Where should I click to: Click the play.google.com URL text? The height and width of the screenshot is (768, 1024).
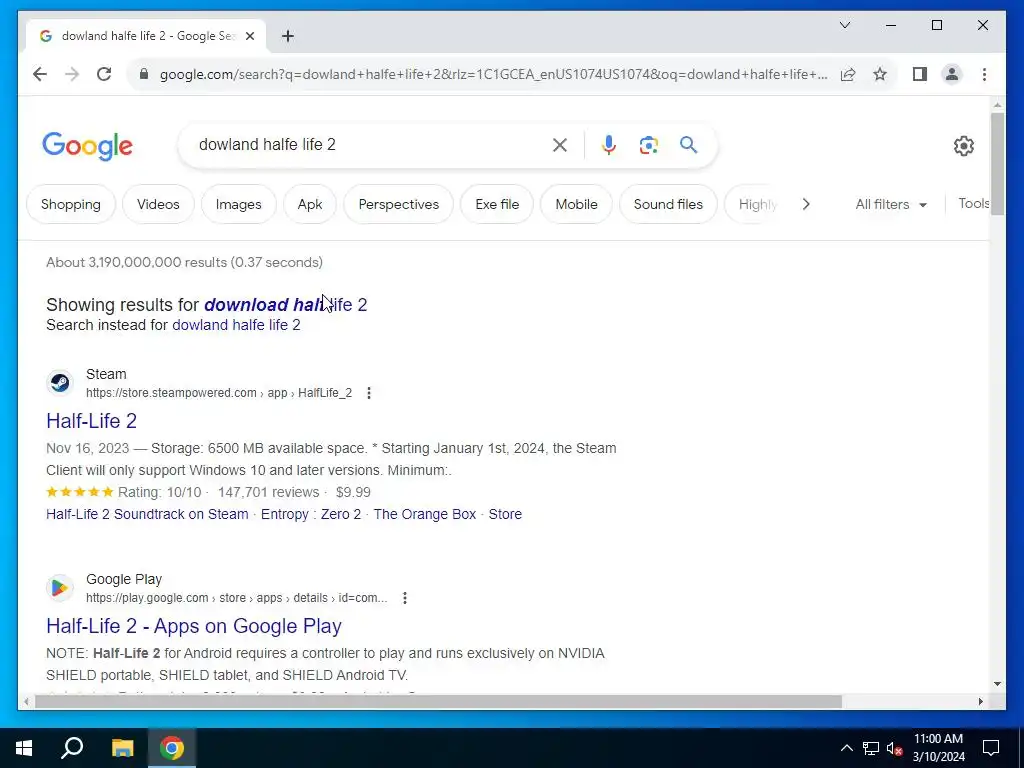(x=236, y=598)
